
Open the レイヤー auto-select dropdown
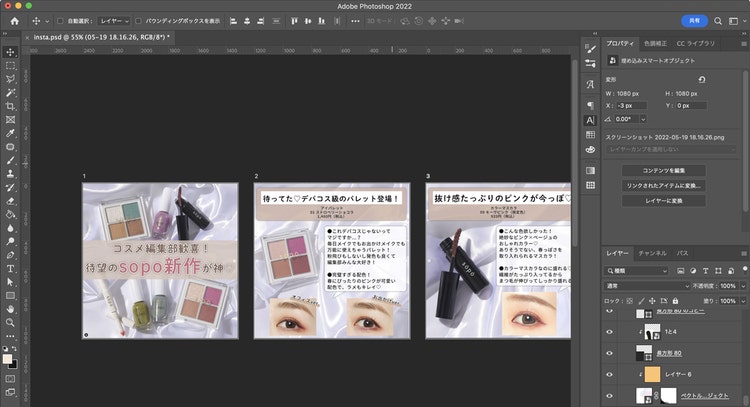113,21
